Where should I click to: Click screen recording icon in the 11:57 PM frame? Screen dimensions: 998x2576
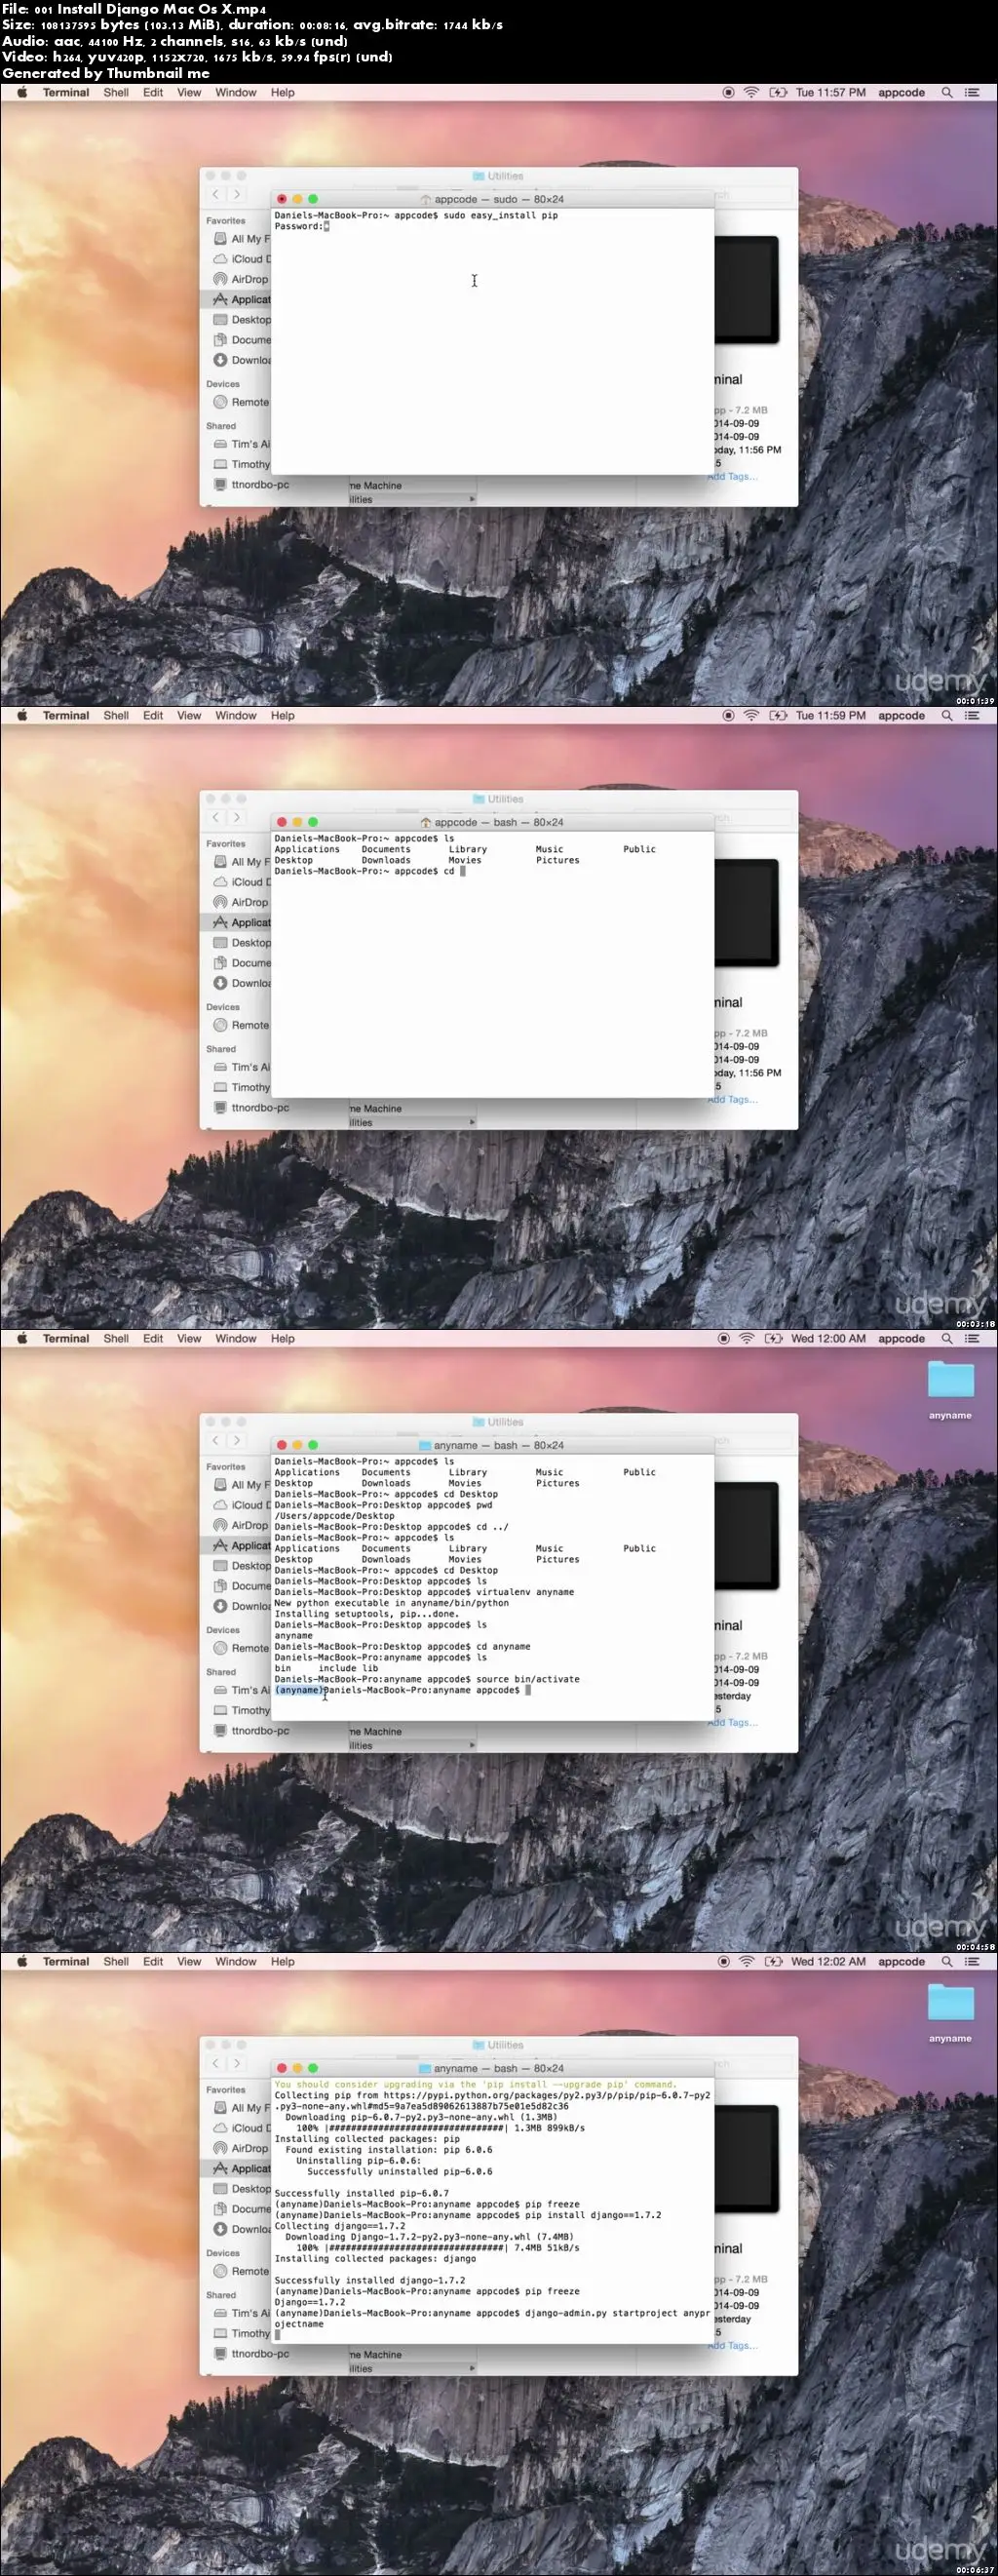(727, 92)
